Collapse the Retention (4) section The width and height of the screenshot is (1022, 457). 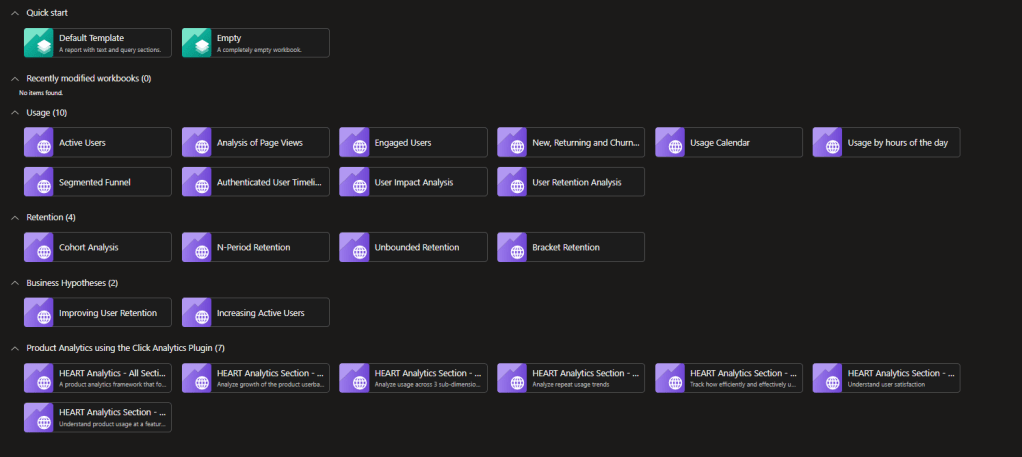14,217
